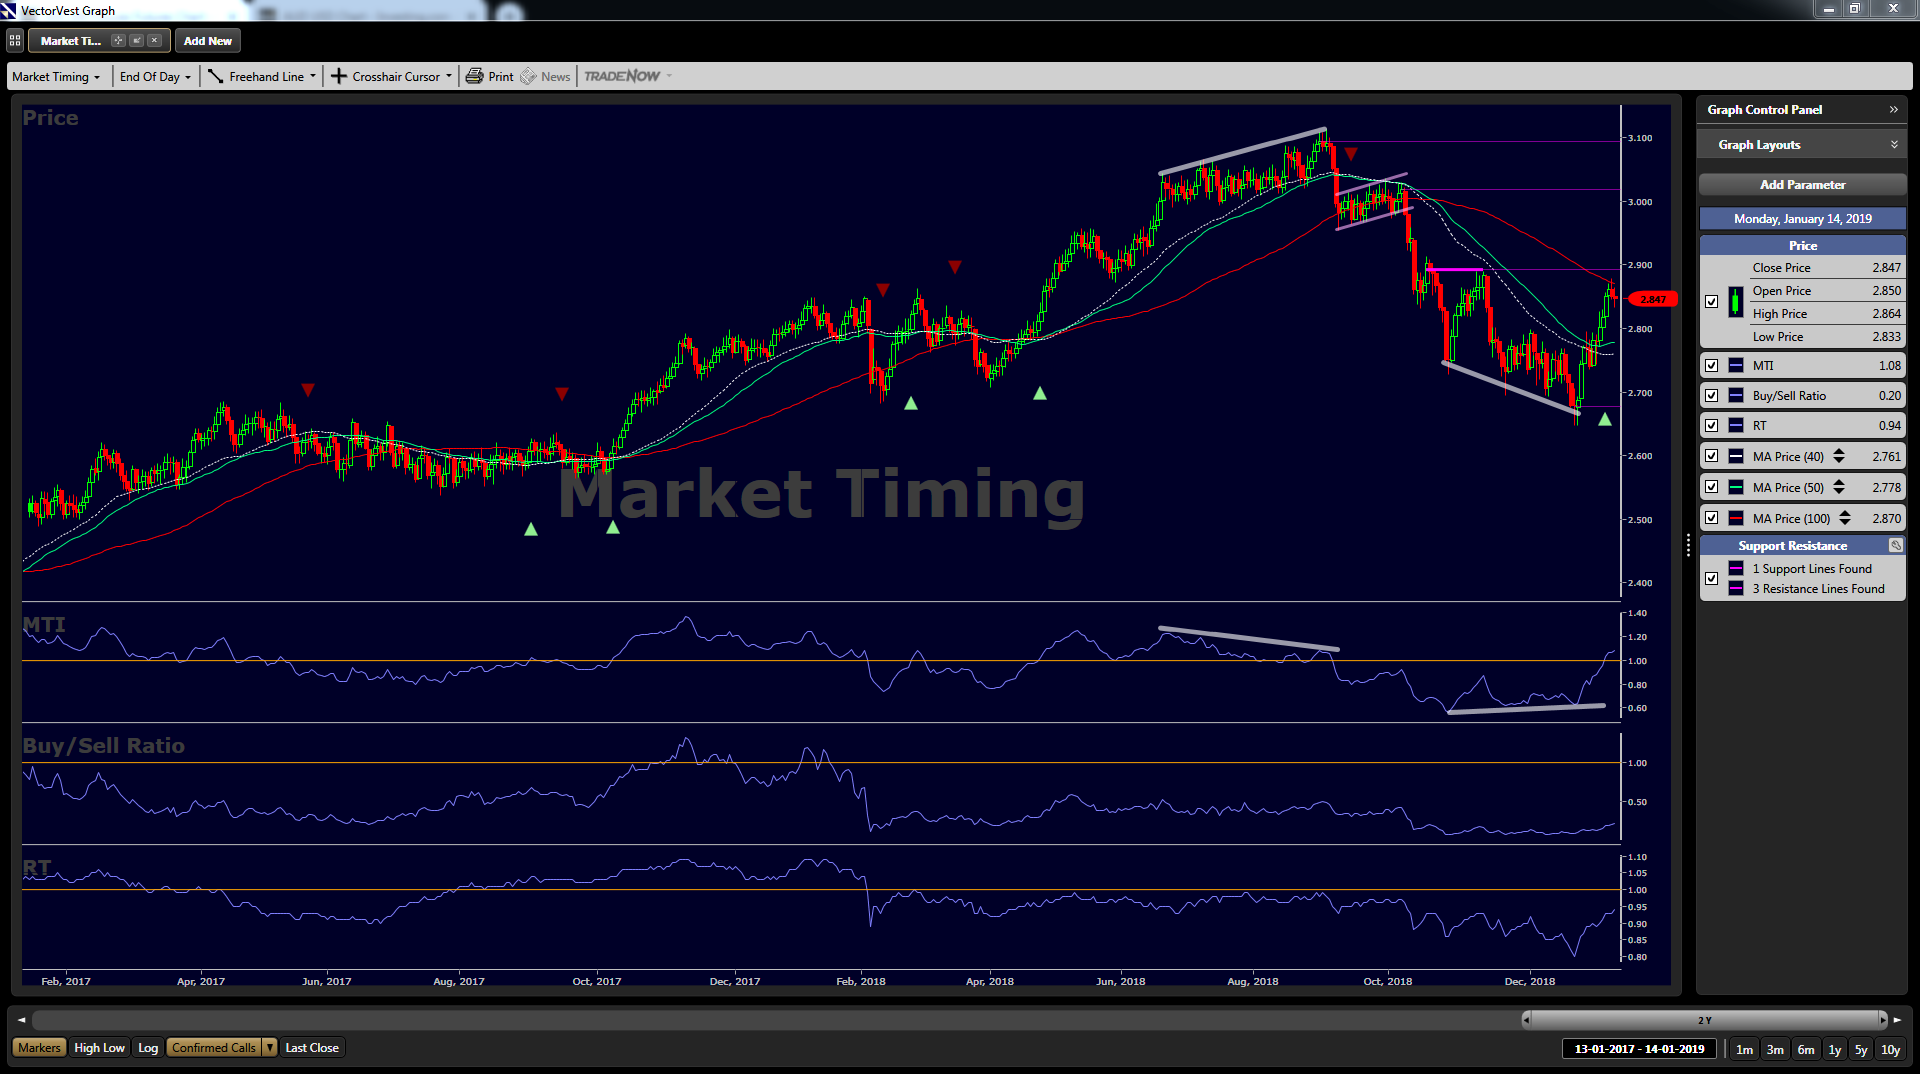Open the TradeNow dropdown arrow
The height and width of the screenshot is (1074, 1920).
click(x=669, y=77)
